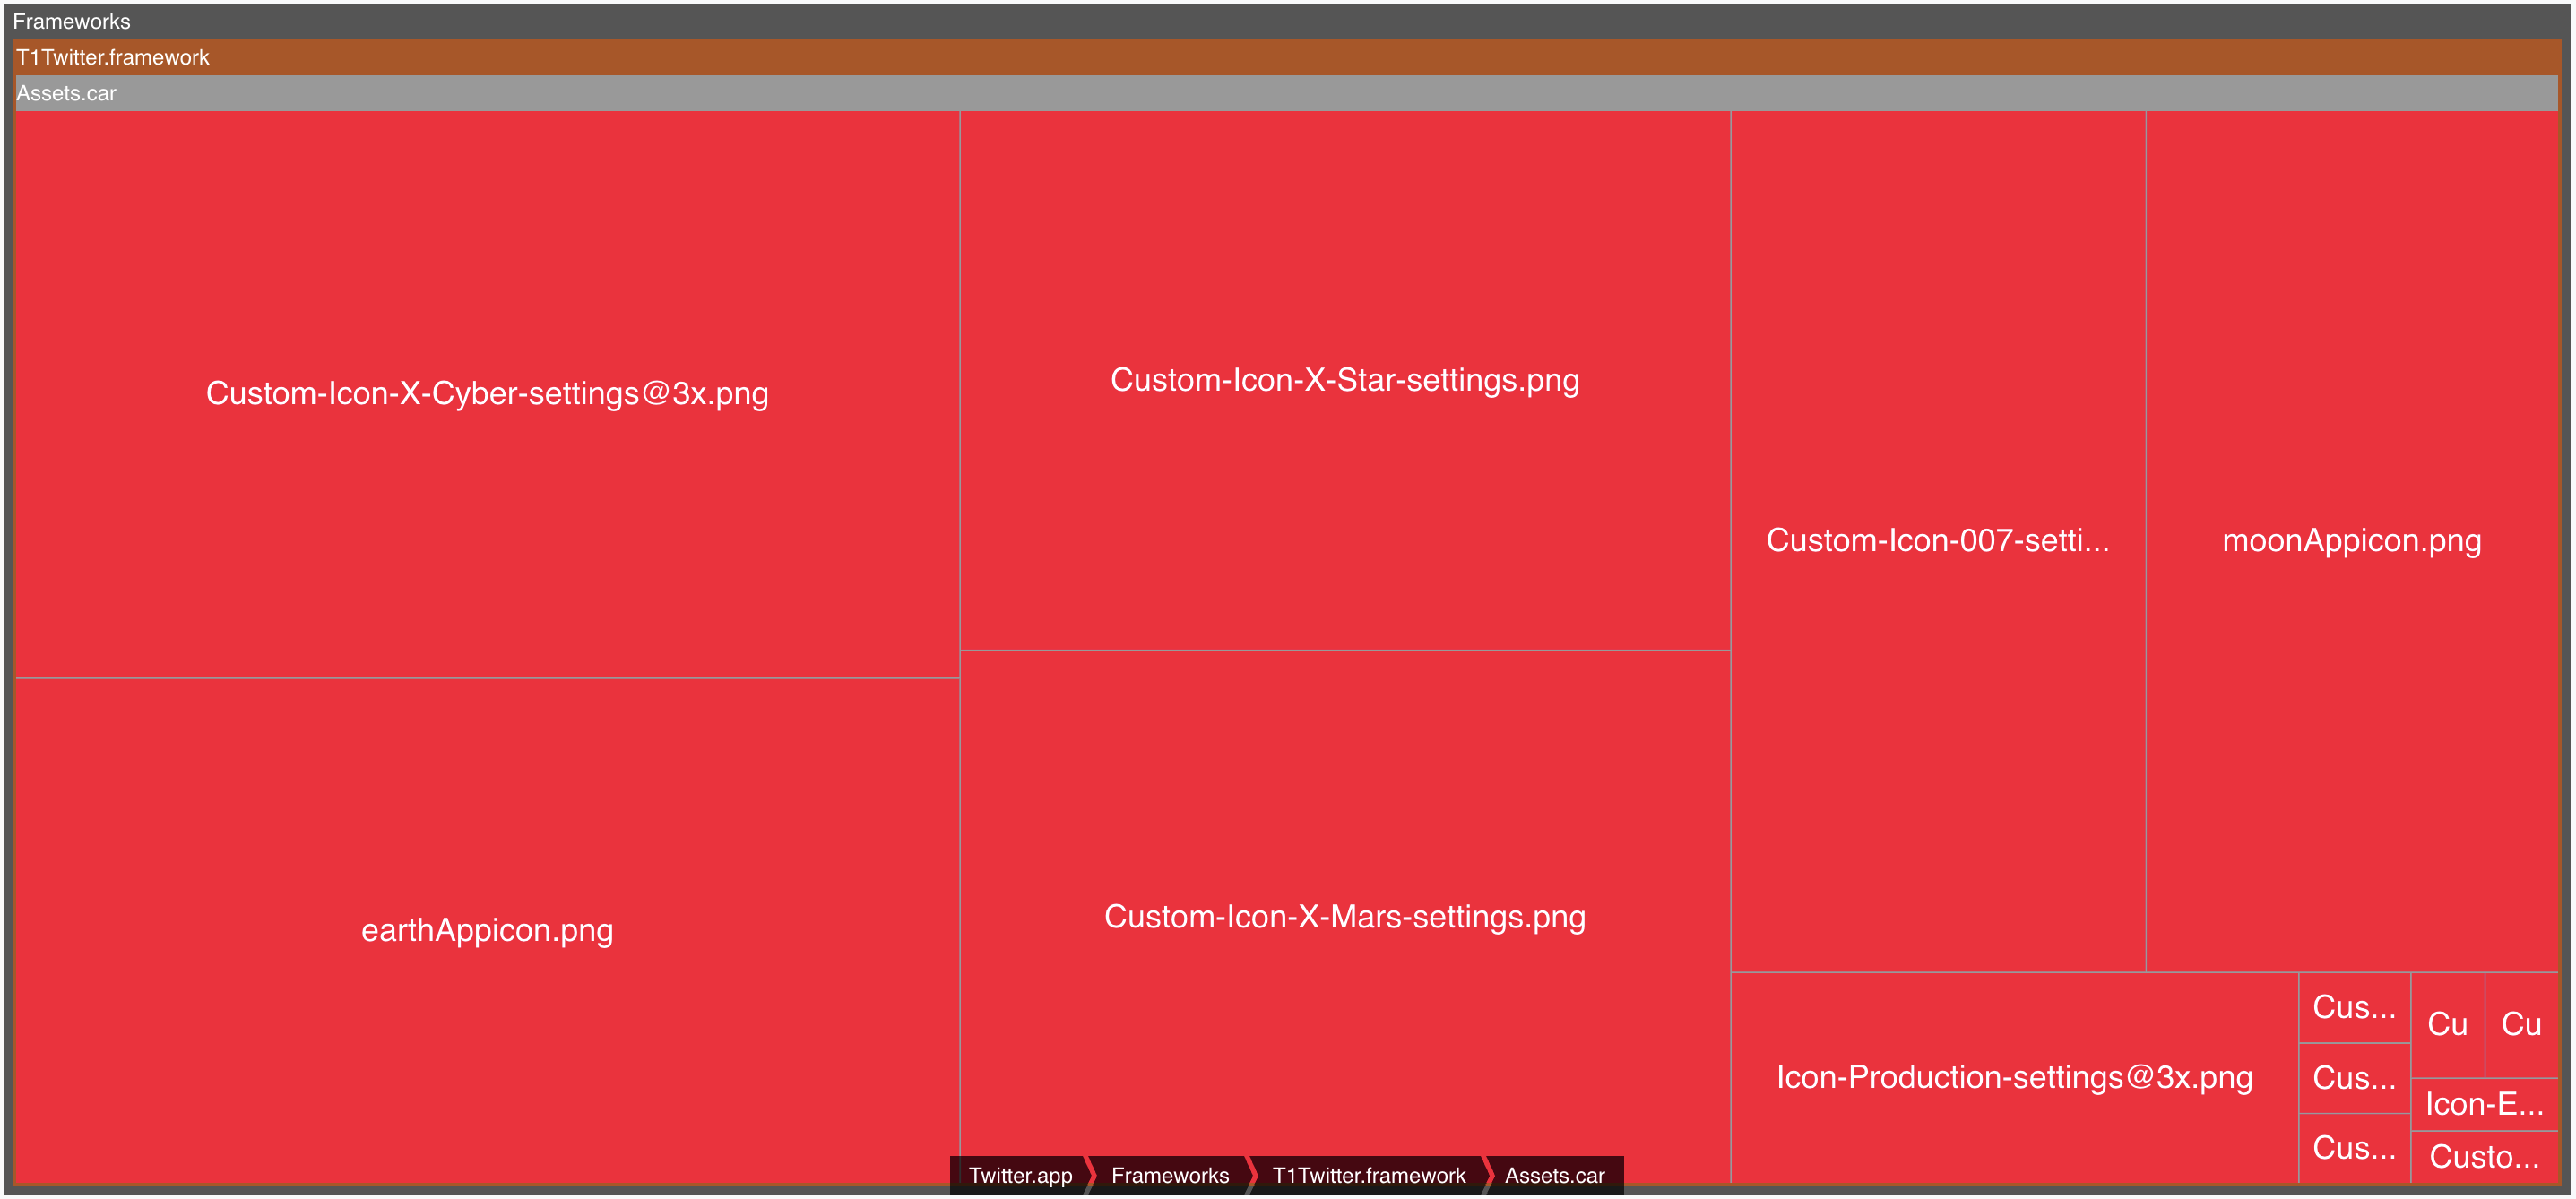Click Frameworks in the breadcrumb bar
The image size is (2576, 1199).
click(1170, 1175)
